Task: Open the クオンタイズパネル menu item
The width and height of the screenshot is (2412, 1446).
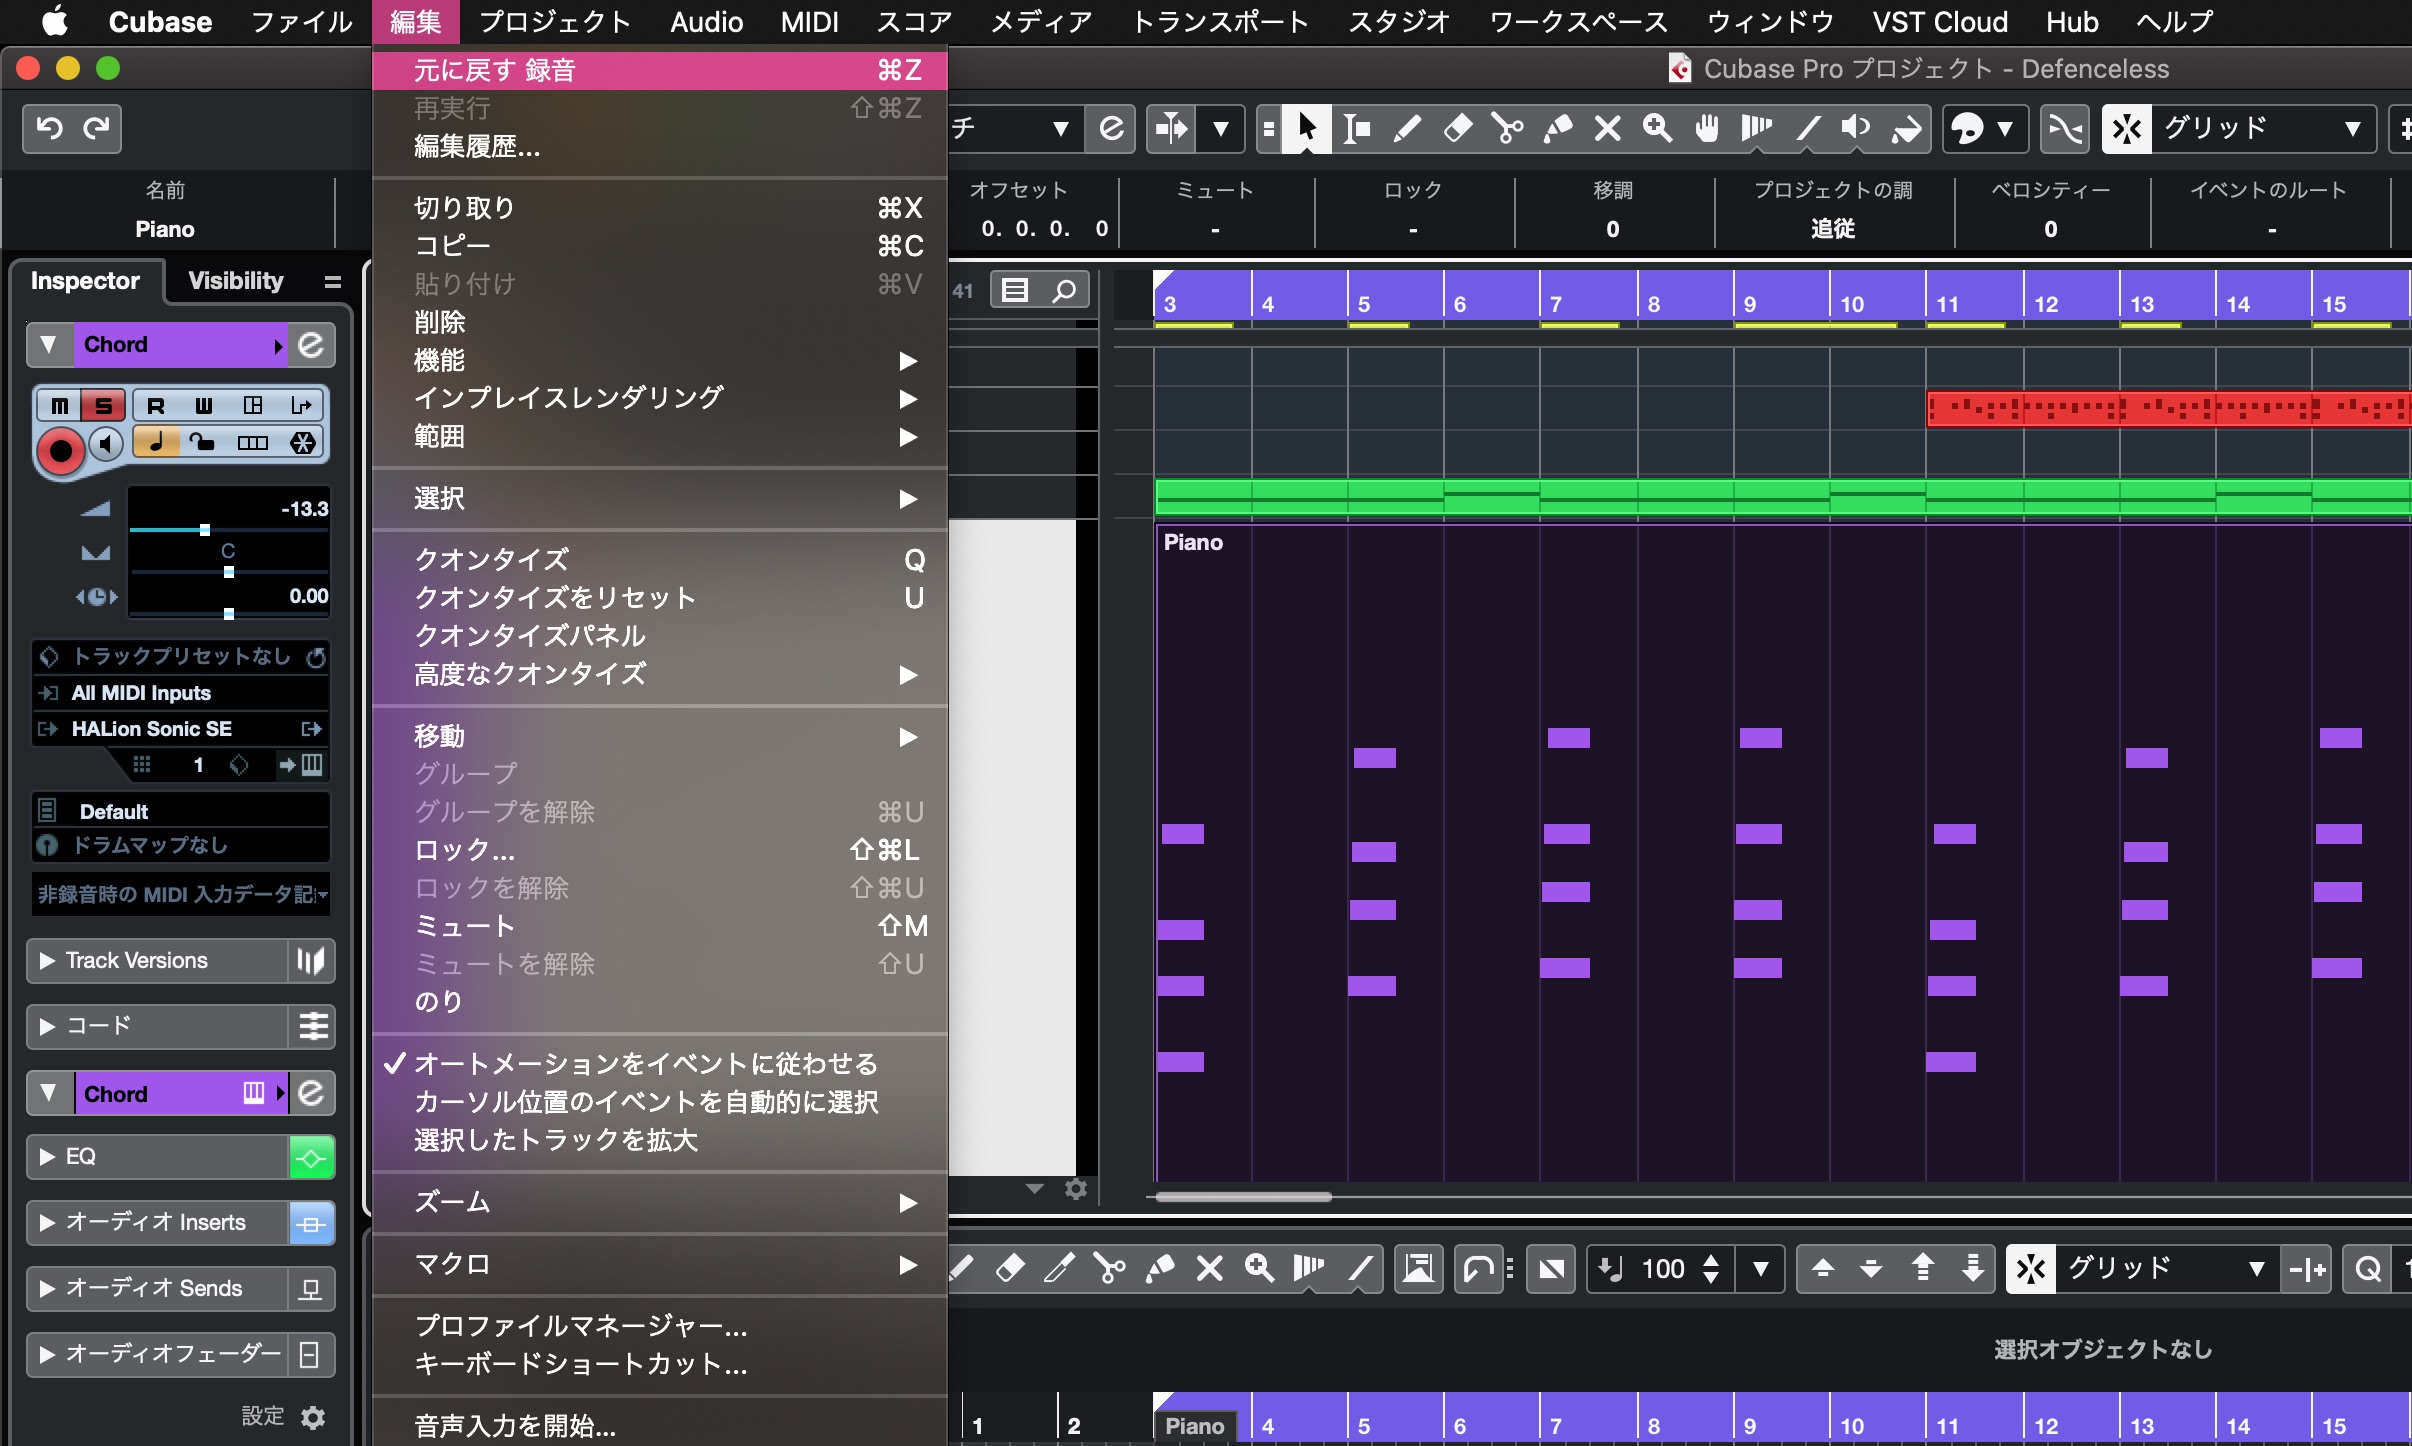Action: (x=660, y=635)
